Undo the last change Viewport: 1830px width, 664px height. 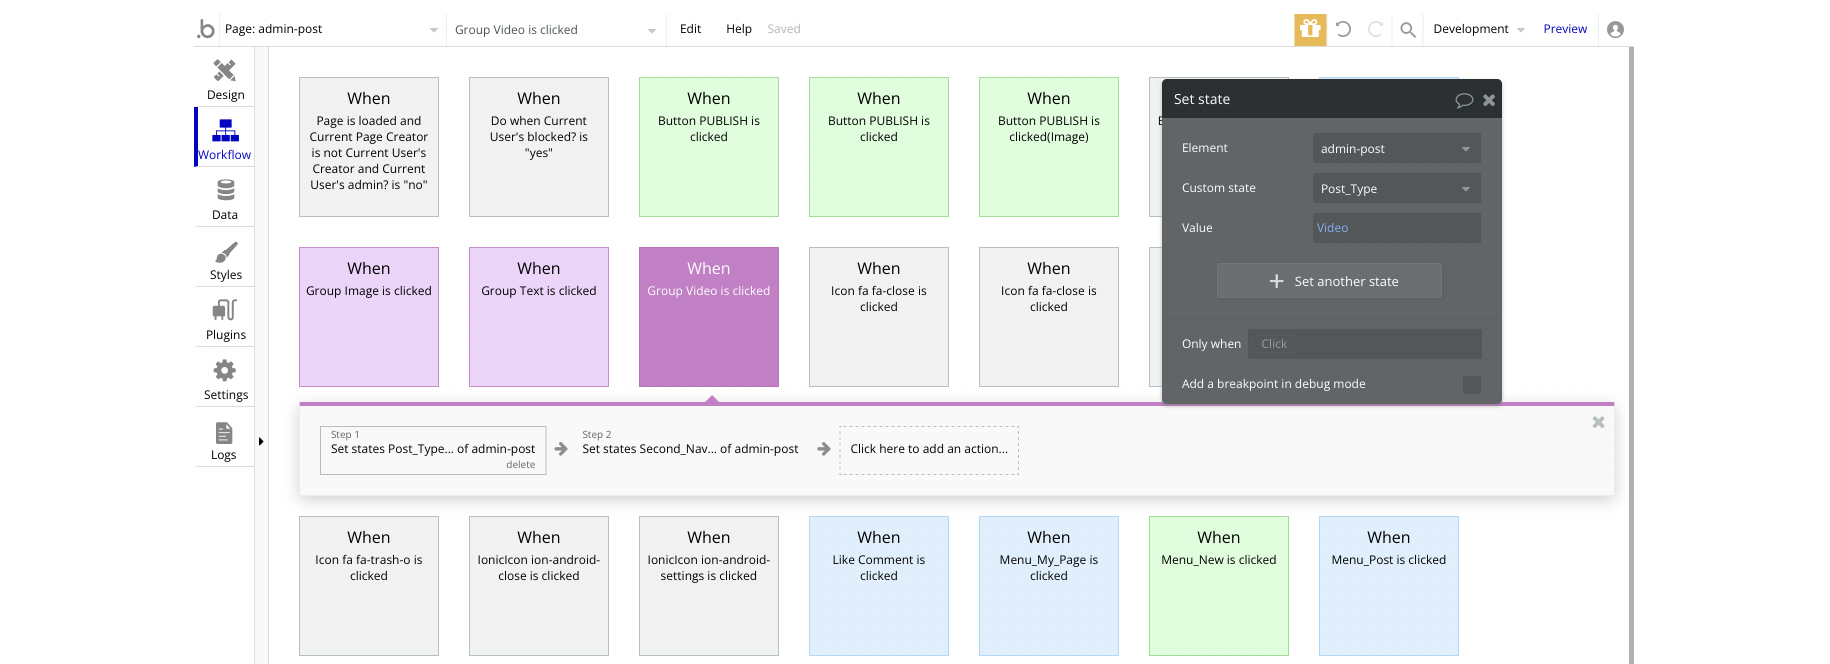pos(1343,29)
